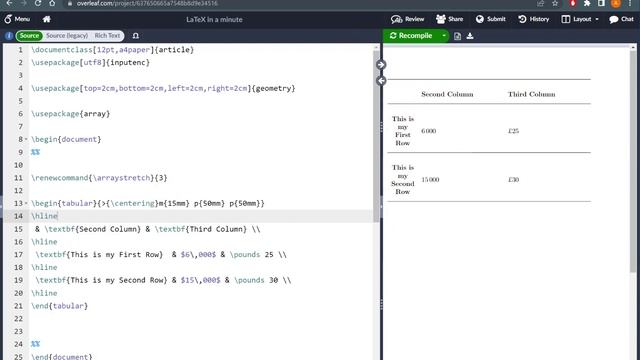Sync editor location to PDF arrow
This screenshot has width=640, height=360.
click(381, 64)
